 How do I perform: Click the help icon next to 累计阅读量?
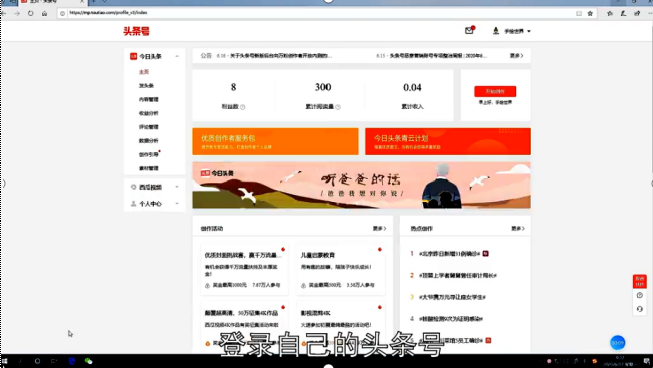click(x=338, y=107)
